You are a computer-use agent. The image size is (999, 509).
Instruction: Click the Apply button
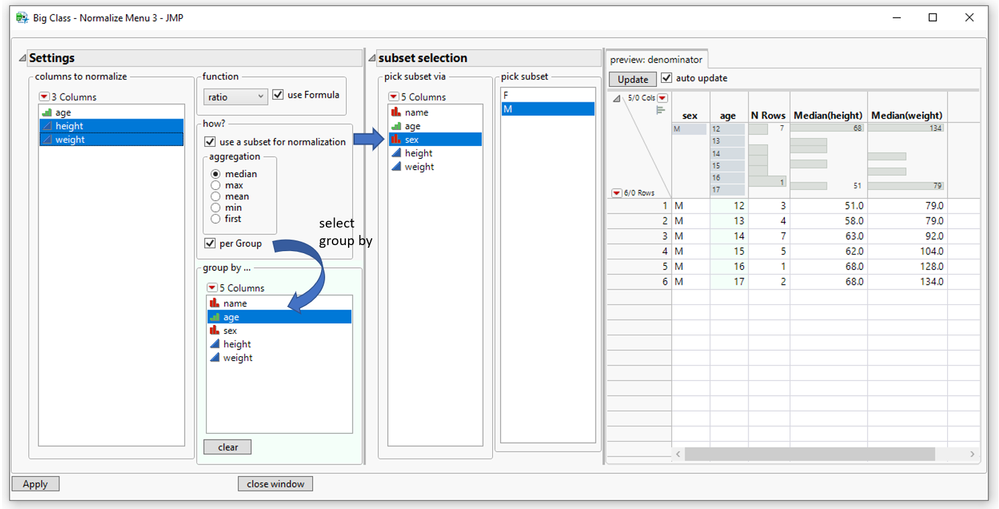click(35, 484)
